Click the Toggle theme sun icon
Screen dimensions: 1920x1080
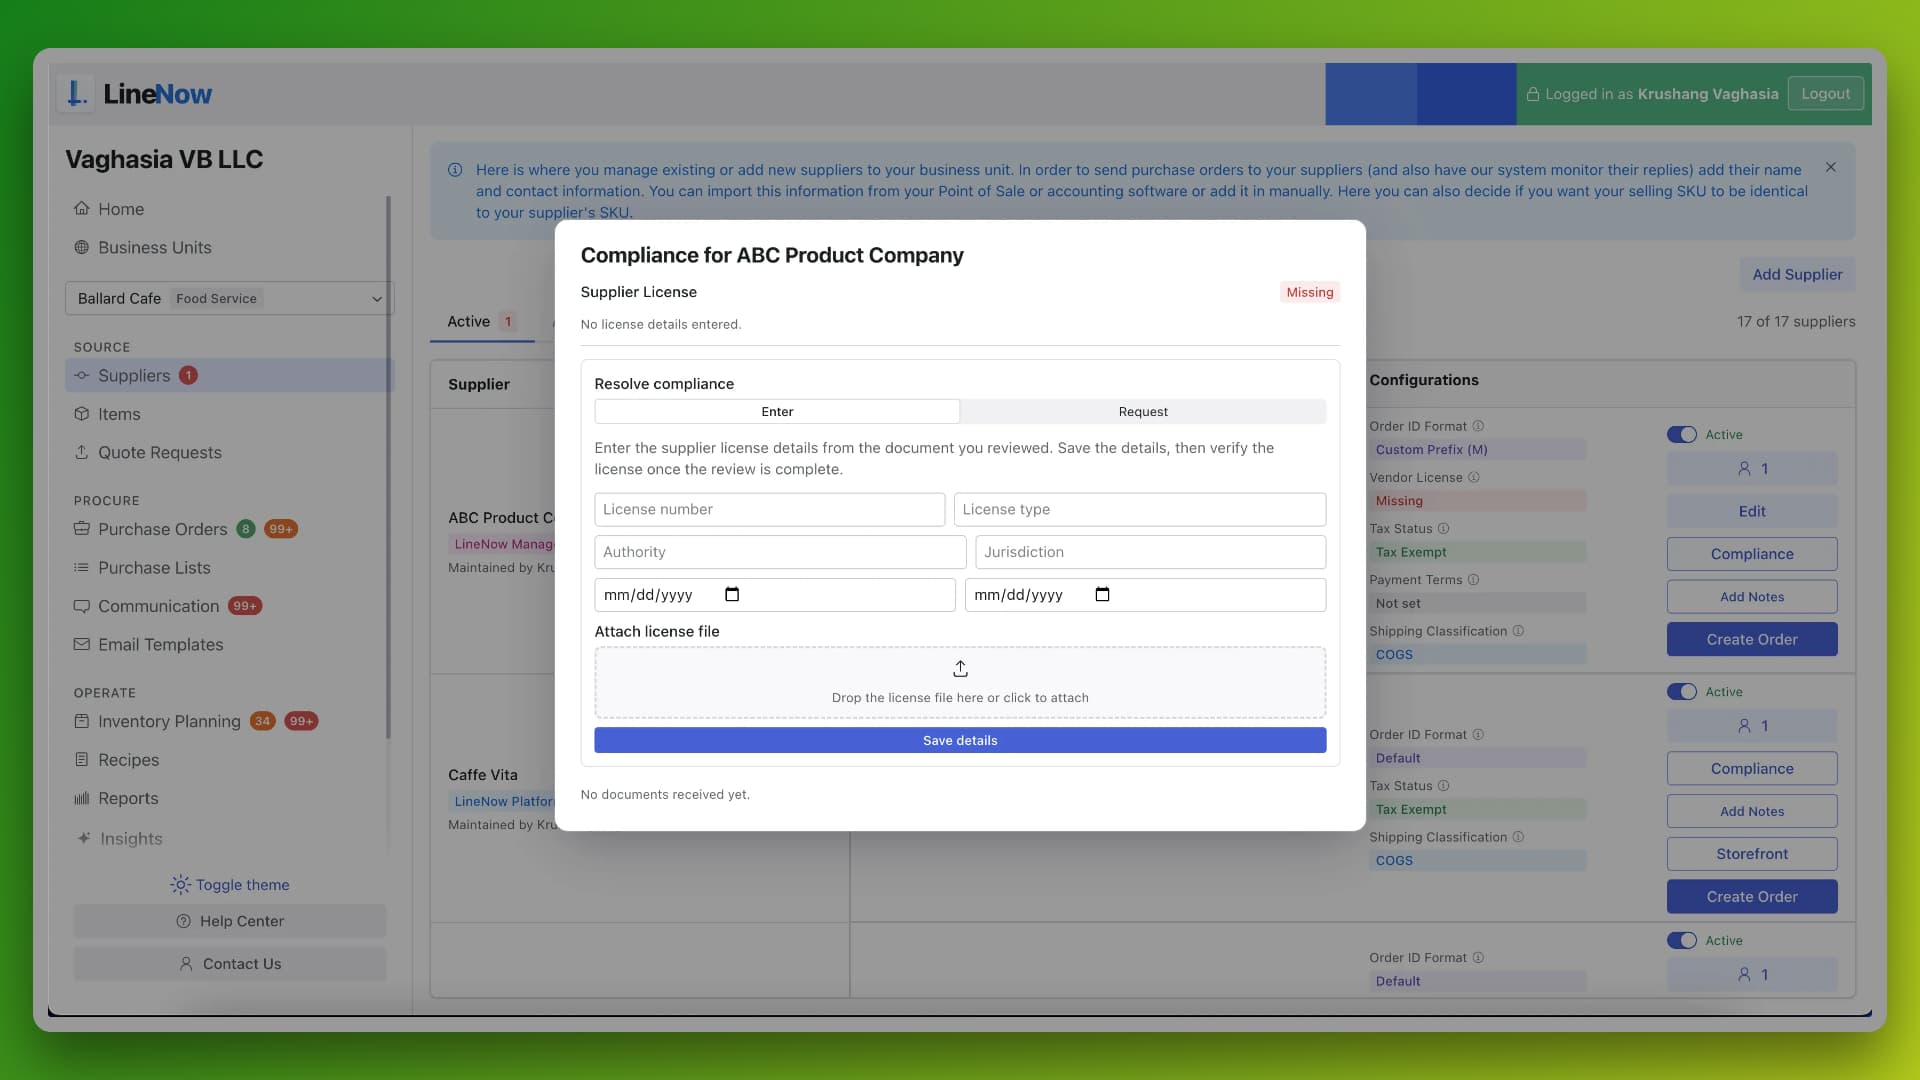coord(180,885)
